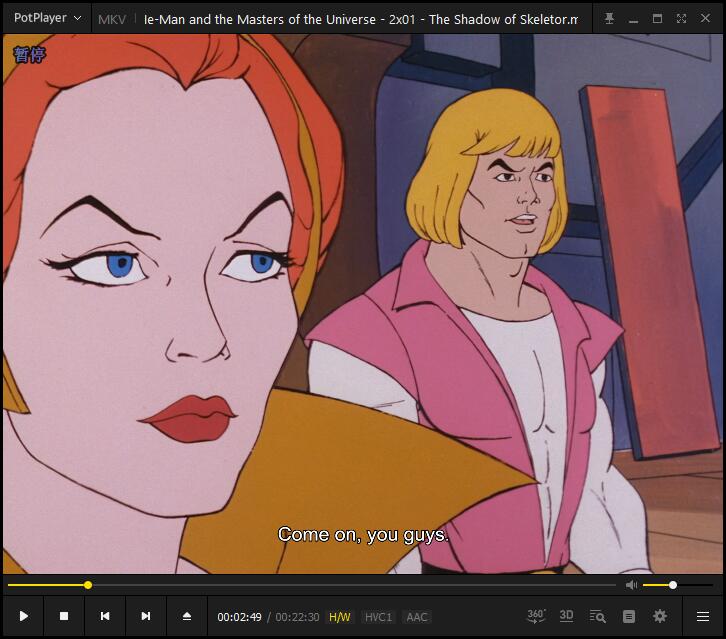Click the video title in title bar
The width and height of the screenshot is (726, 639).
click(361, 19)
